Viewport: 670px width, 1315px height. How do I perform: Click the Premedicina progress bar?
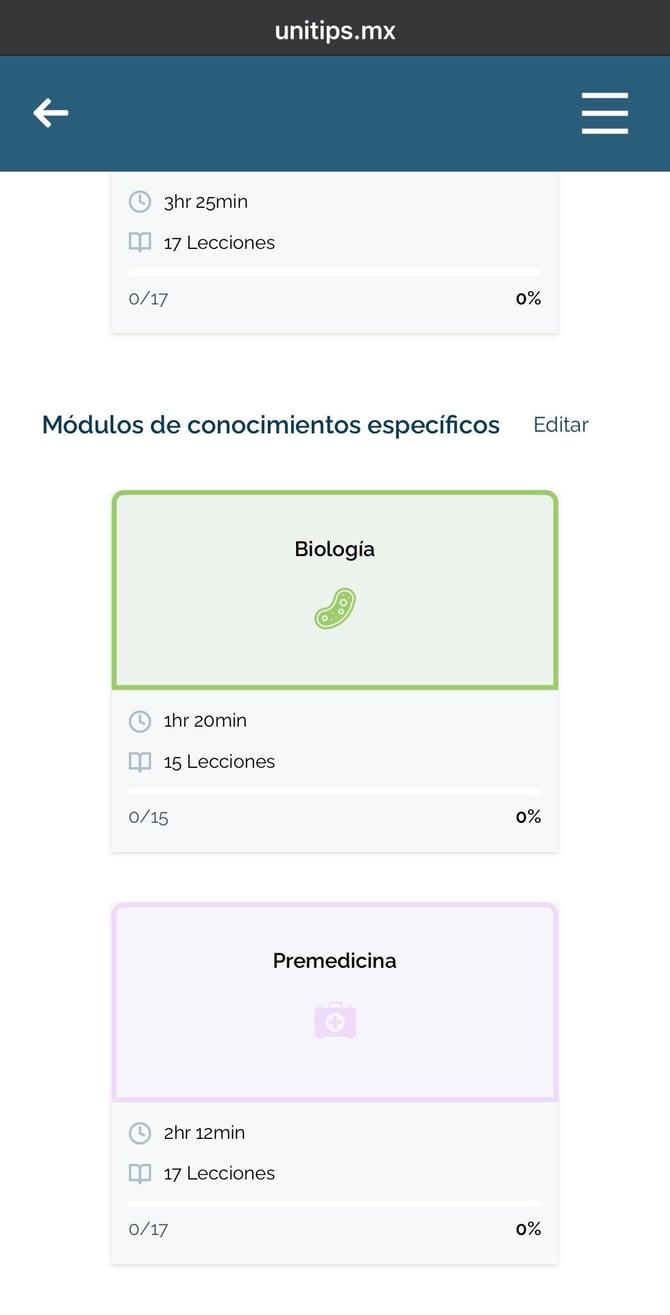335,1204
